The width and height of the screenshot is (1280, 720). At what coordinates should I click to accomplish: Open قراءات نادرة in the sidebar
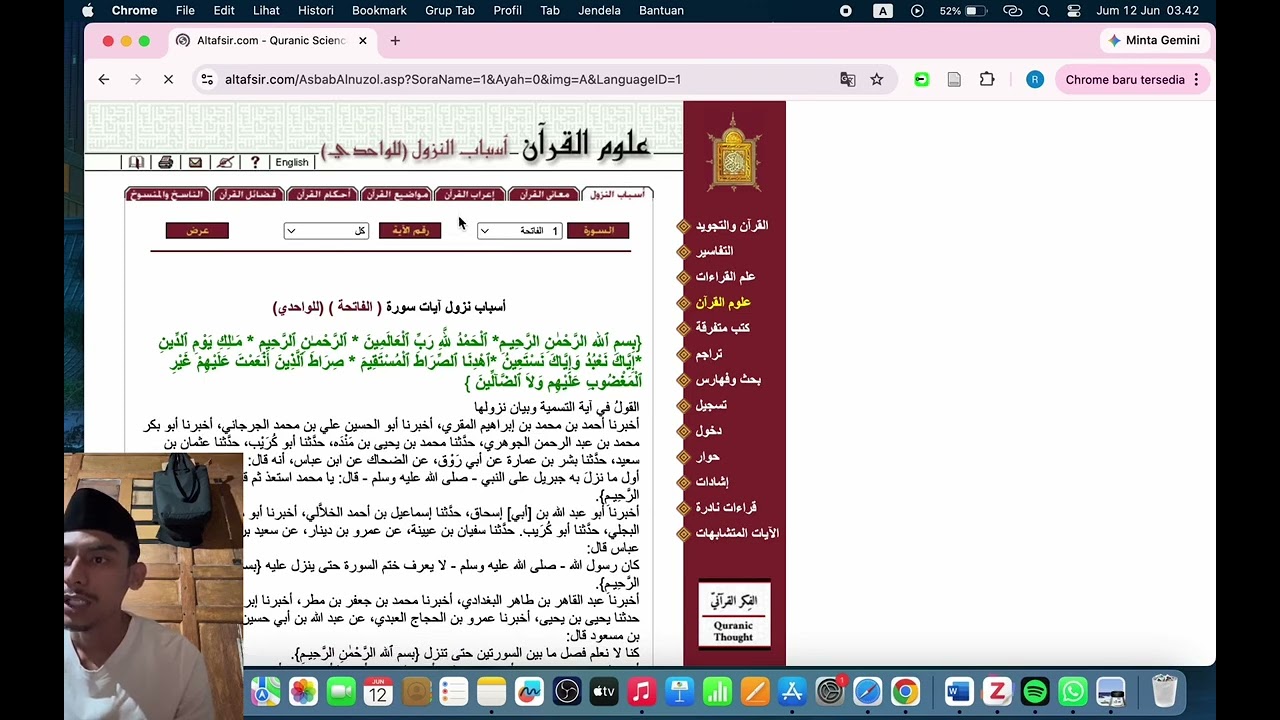(726, 508)
